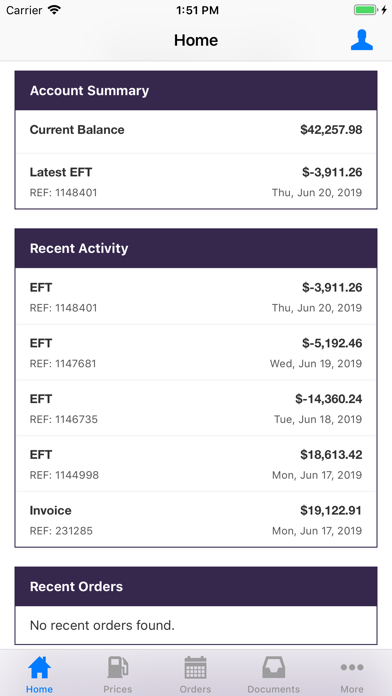Select the EFT entry REF 1144998
The width and height of the screenshot is (392, 696).
coord(196,464)
